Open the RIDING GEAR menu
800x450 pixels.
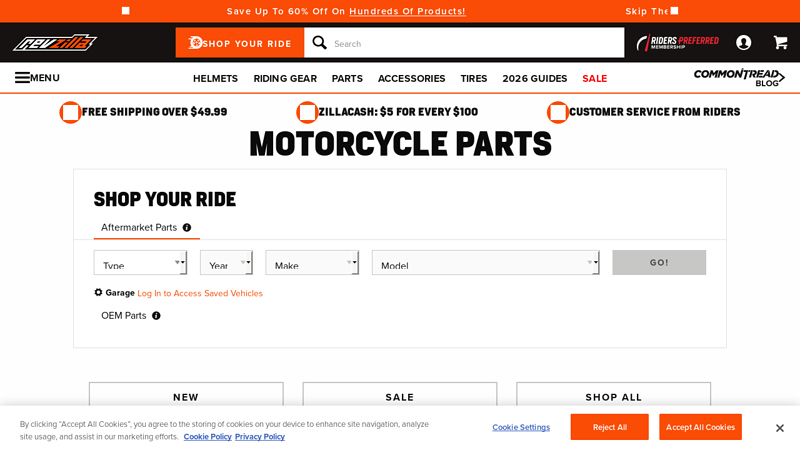point(285,79)
